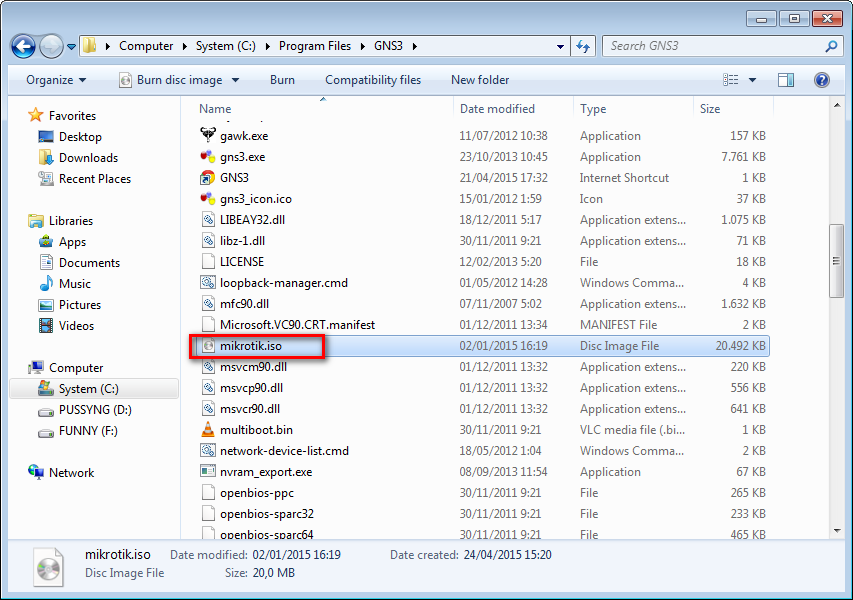Click the Pictures library icon
This screenshot has height=600, width=853.
pos(46,305)
